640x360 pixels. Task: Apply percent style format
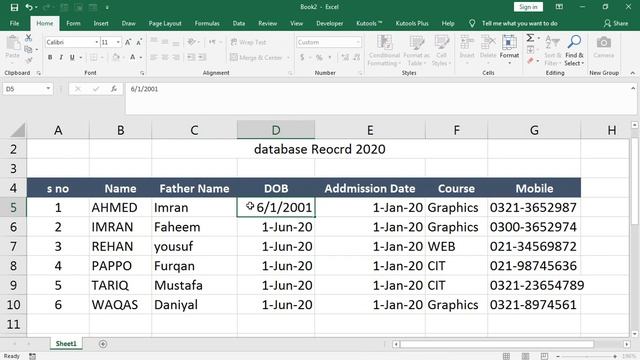point(319,58)
